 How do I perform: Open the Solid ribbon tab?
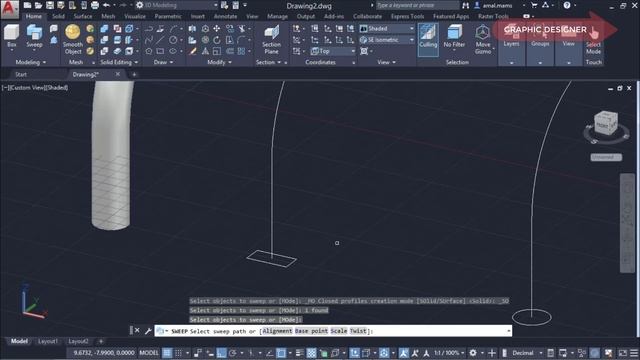(58, 16)
